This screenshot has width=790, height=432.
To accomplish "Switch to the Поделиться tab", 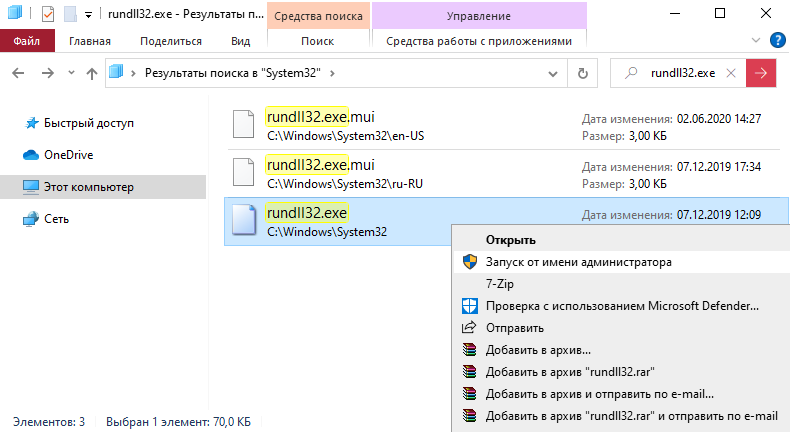I will (171, 41).
